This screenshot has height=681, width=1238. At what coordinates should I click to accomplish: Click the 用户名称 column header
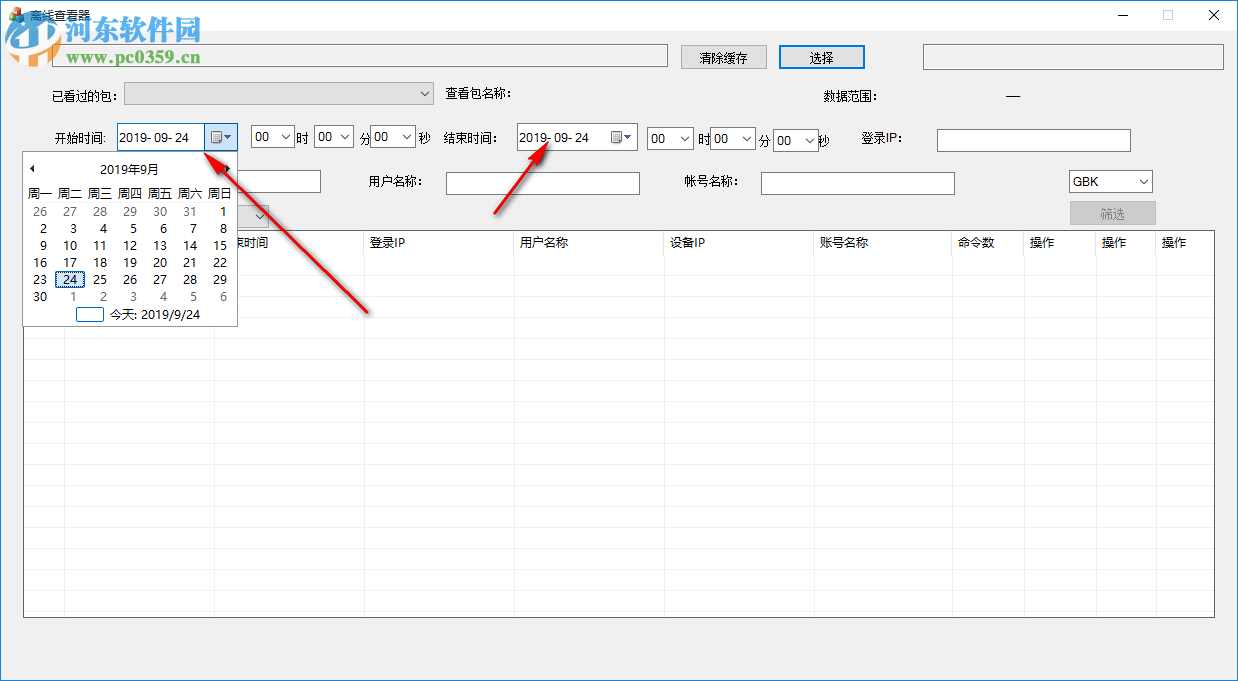point(589,242)
